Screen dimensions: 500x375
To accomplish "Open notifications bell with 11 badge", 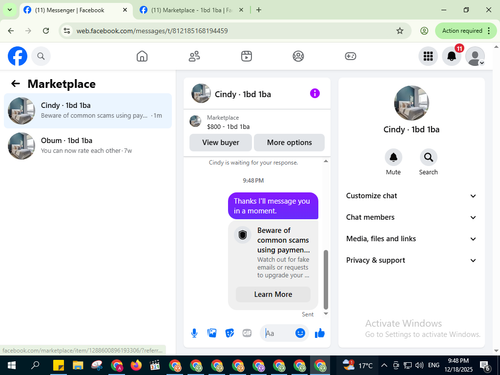I will pyautogui.click(x=452, y=56).
